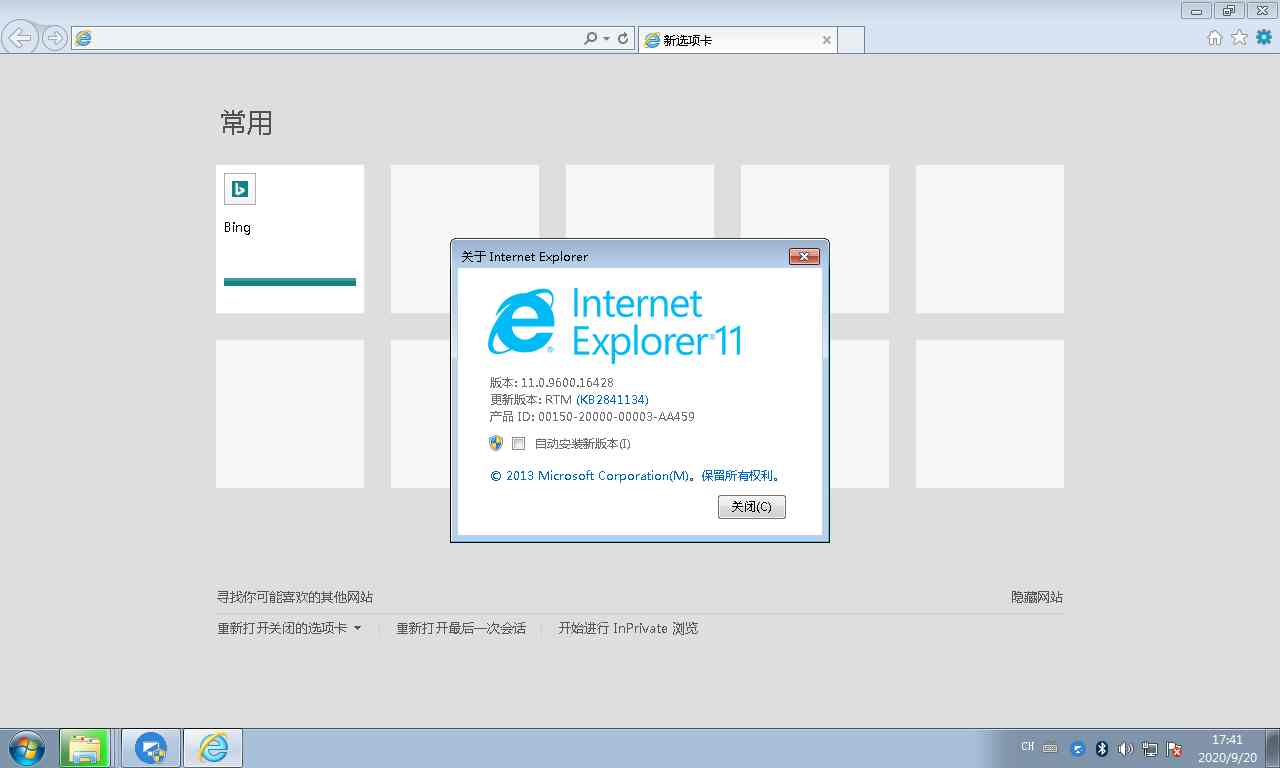Close the About Internet Explorer dialog via X

click(x=804, y=257)
